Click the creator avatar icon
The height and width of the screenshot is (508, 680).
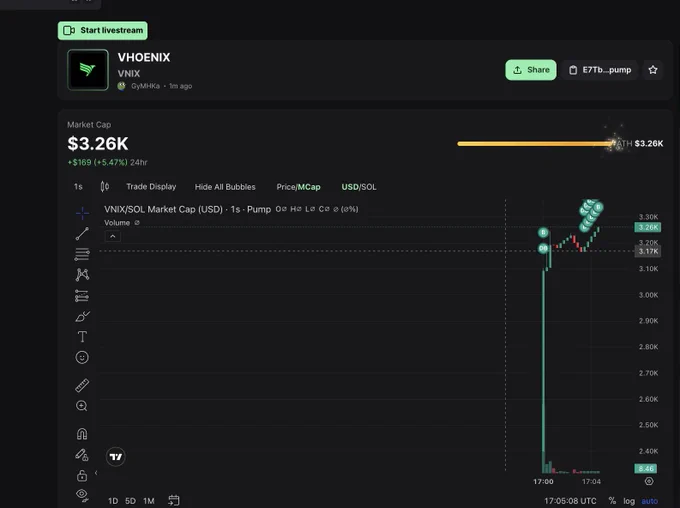[121, 86]
